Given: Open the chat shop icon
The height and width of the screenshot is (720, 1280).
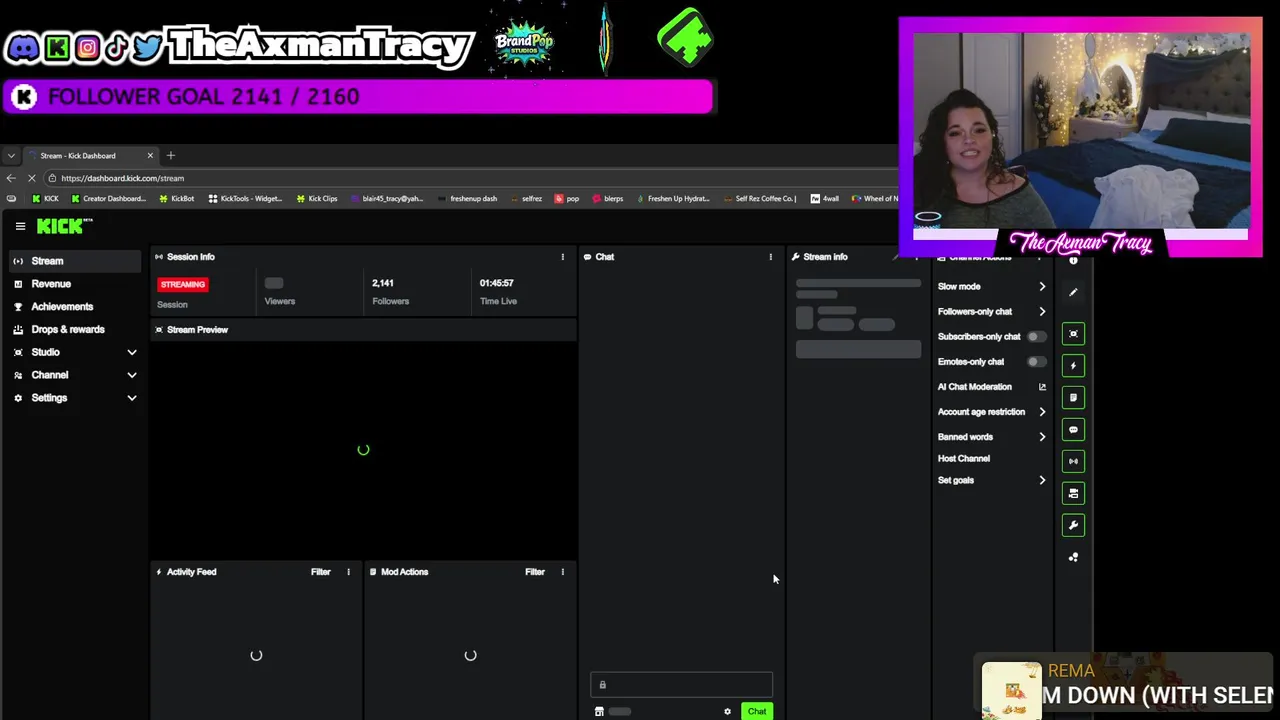Looking at the screenshot, I should coord(599,712).
